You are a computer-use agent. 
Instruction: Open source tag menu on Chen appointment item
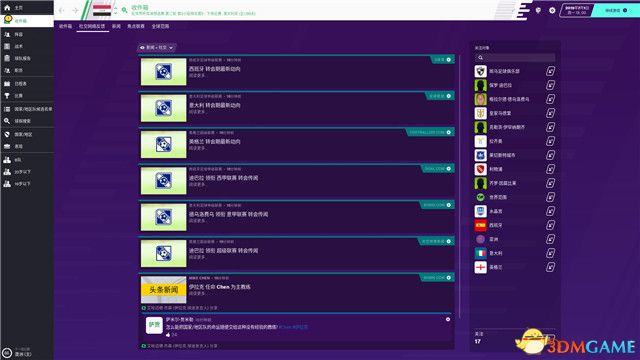tap(436, 278)
